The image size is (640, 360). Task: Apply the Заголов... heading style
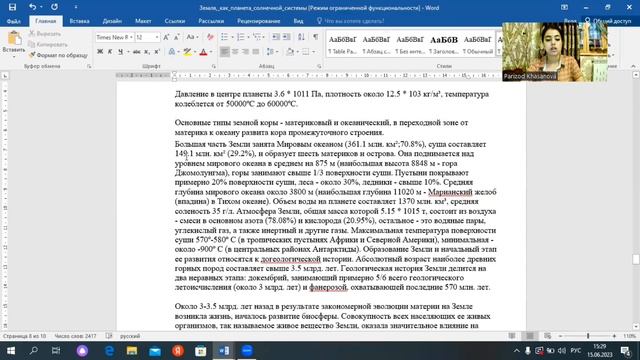(444, 44)
